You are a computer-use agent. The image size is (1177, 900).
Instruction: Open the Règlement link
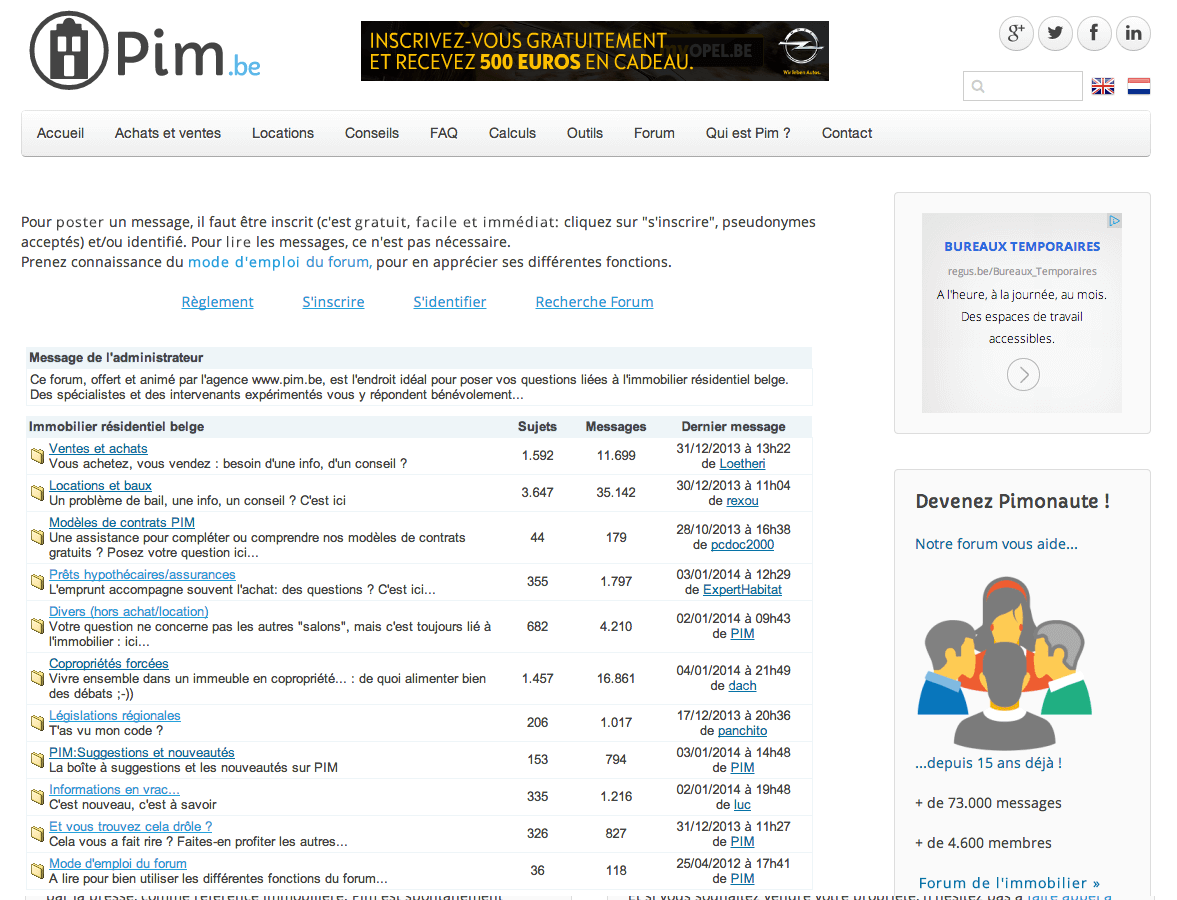[218, 302]
